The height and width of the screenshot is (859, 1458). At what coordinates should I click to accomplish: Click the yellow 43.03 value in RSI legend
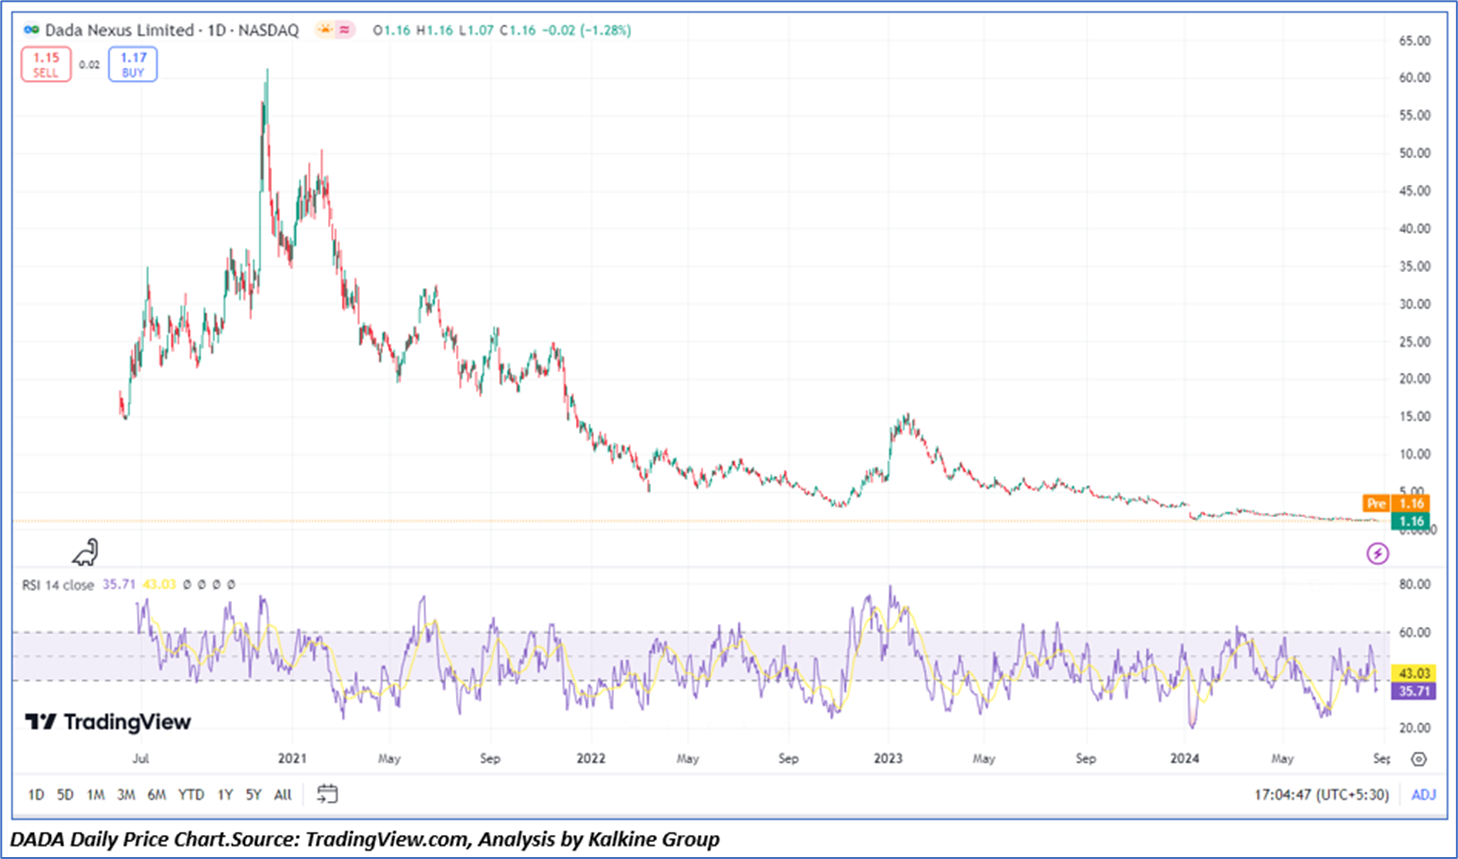click(159, 585)
